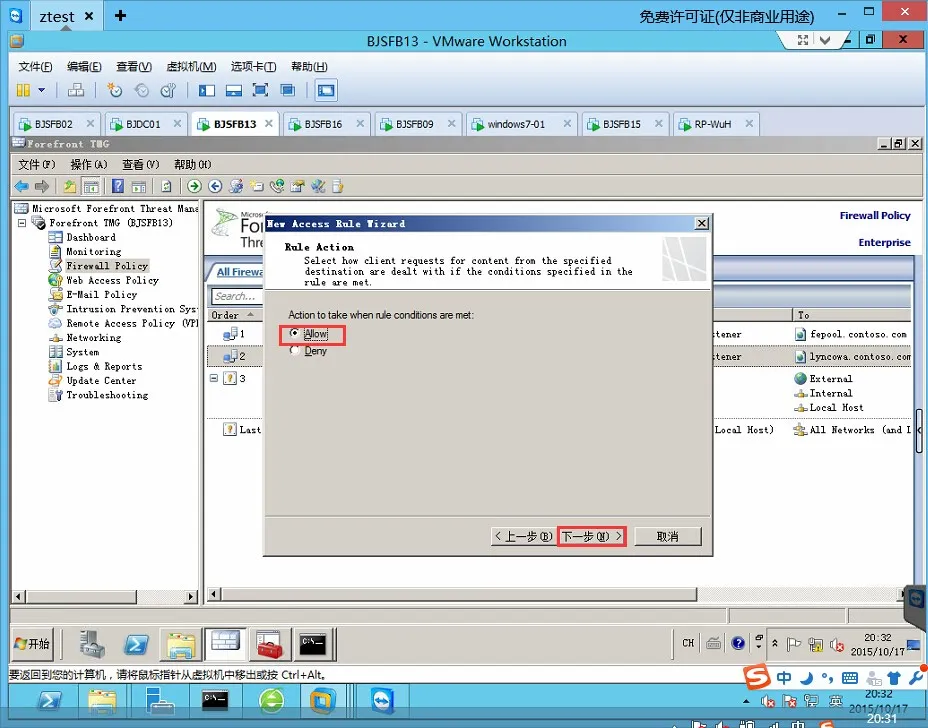The image size is (928, 728).
Task: Click guest tray help question icon
Action: tap(738, 643)
